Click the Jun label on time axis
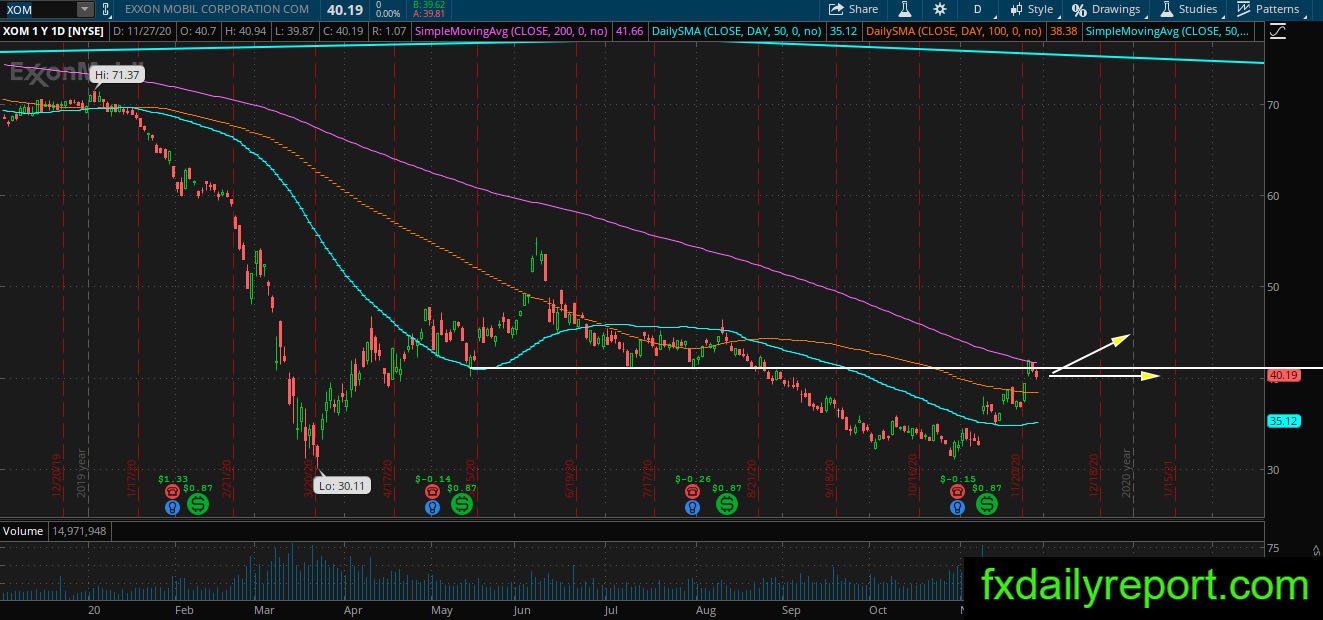The width and height of the screenshot is (1323, 620). [521, 608]
